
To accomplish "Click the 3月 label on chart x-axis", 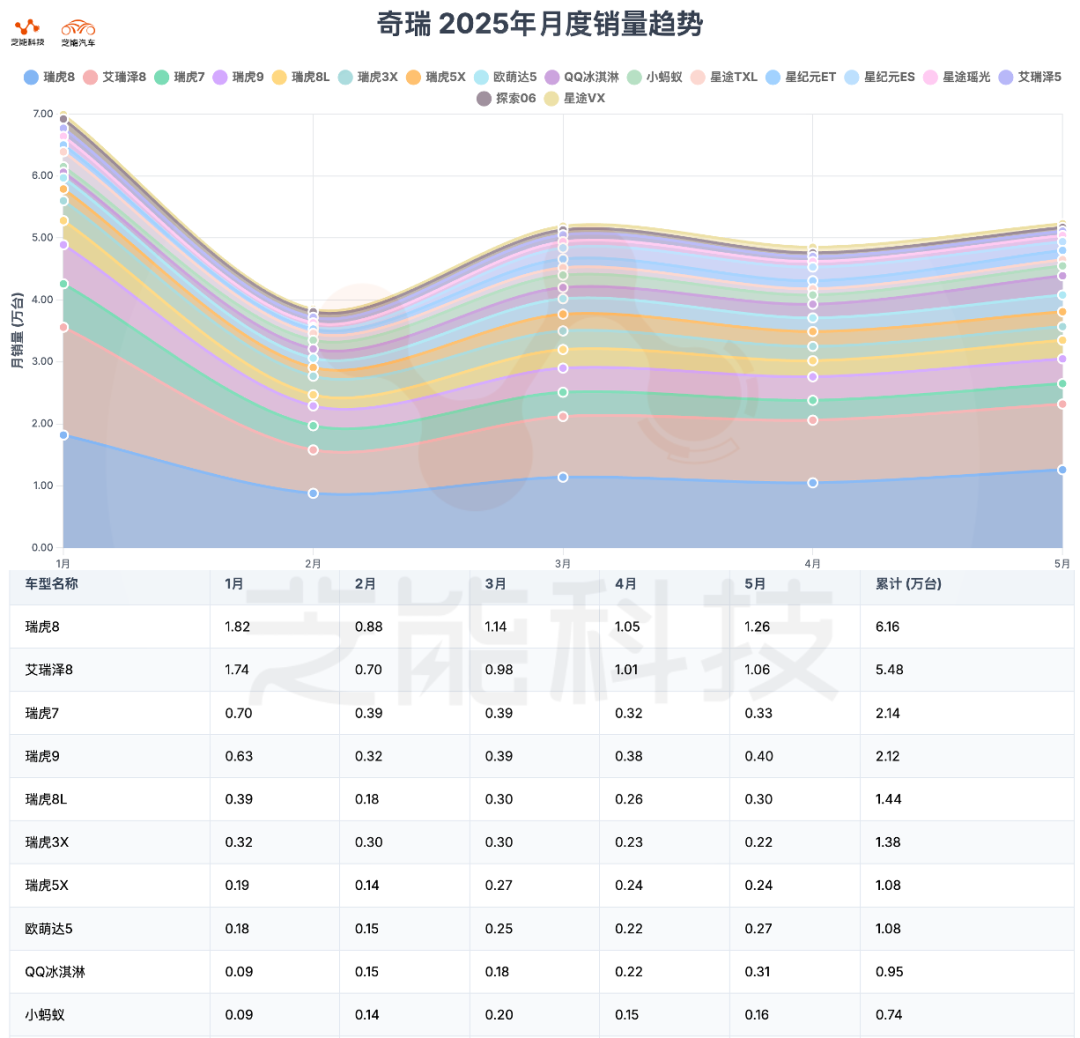I will click(563, 563).
